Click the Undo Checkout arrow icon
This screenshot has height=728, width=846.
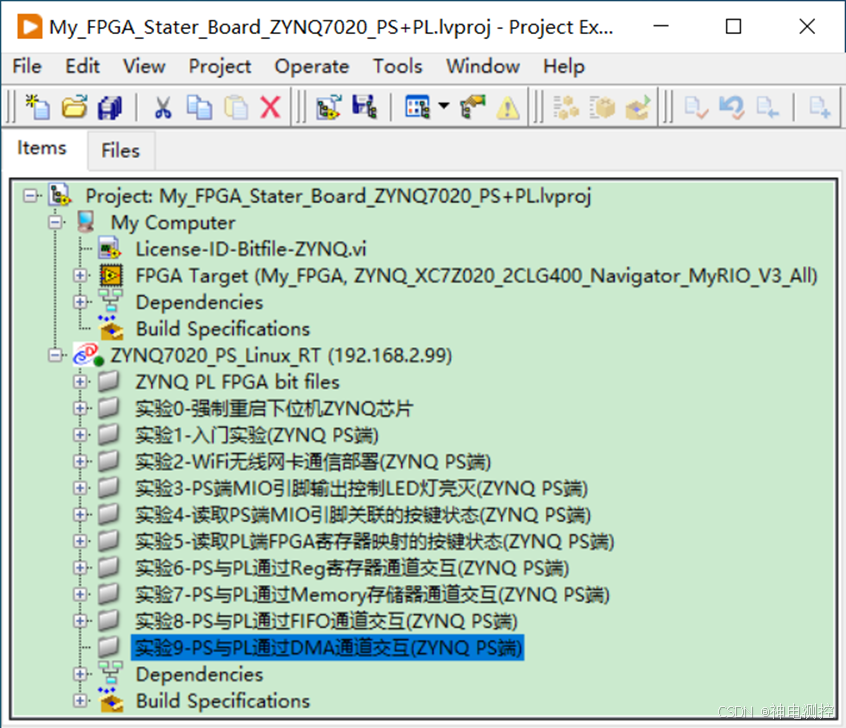[732, 106]
